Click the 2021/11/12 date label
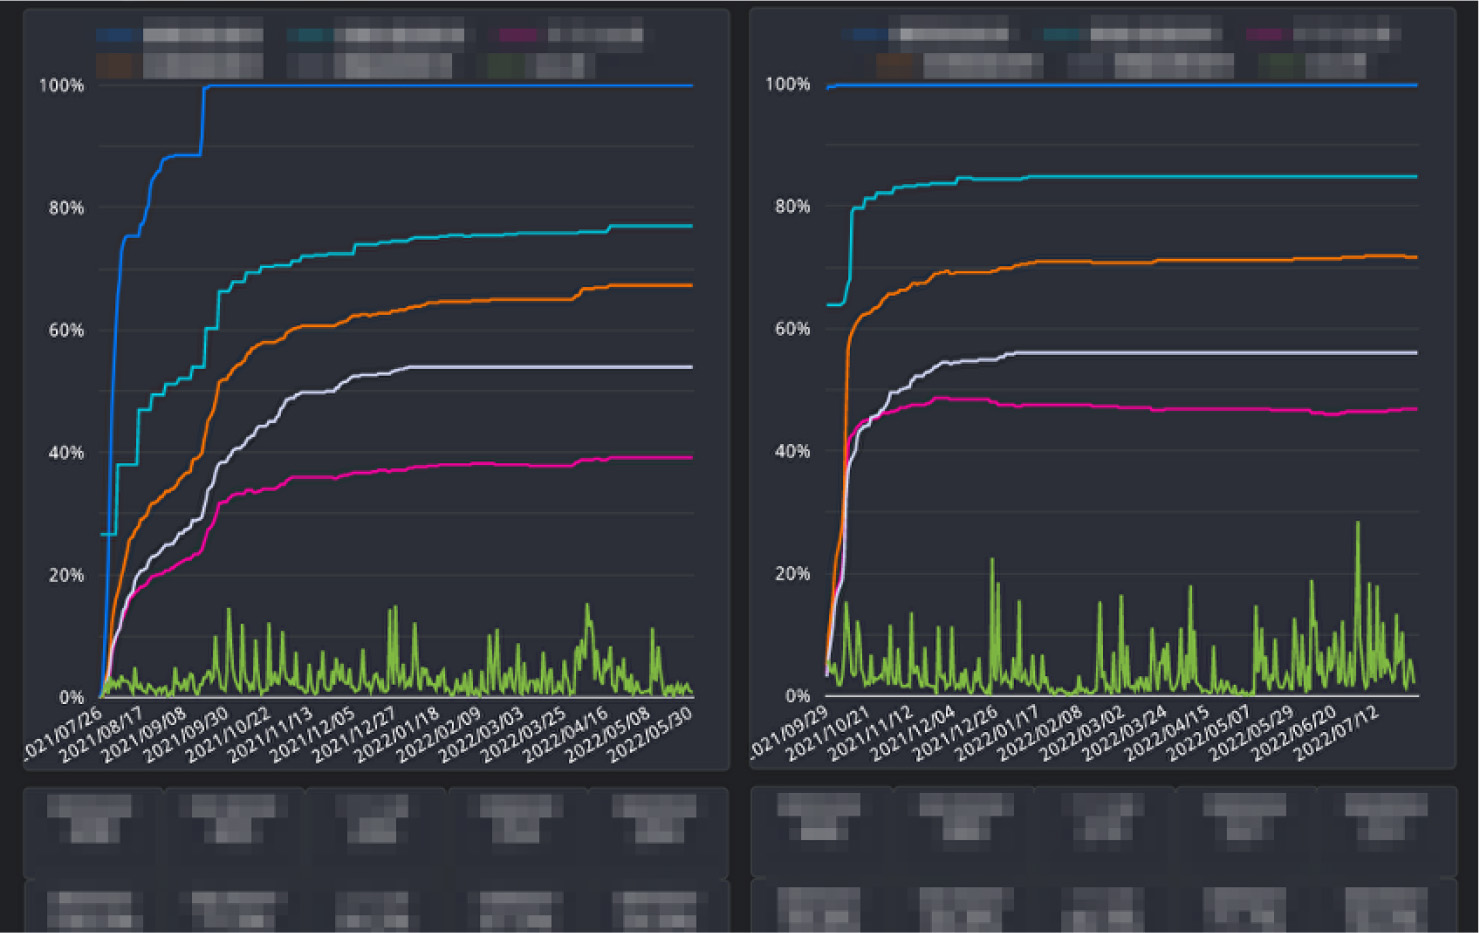The height and width of the screenshot is (933, 1480). tap(870, 734)
